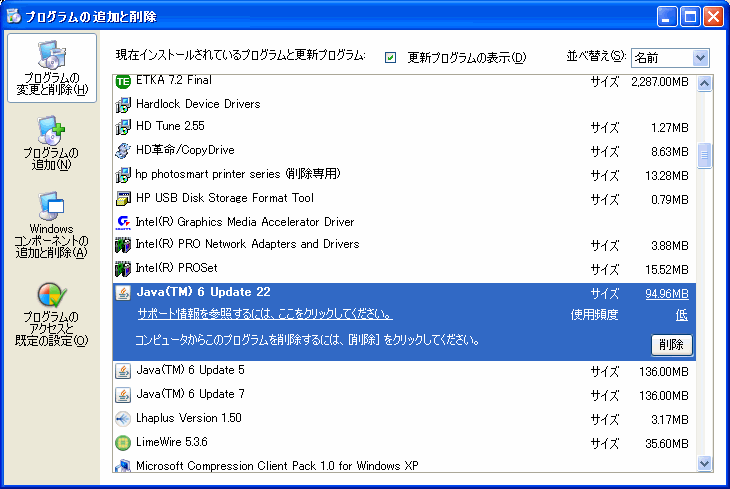730x489 pixels.
Task: Open the 並べ替え sort dropdown
Action: 670,58
